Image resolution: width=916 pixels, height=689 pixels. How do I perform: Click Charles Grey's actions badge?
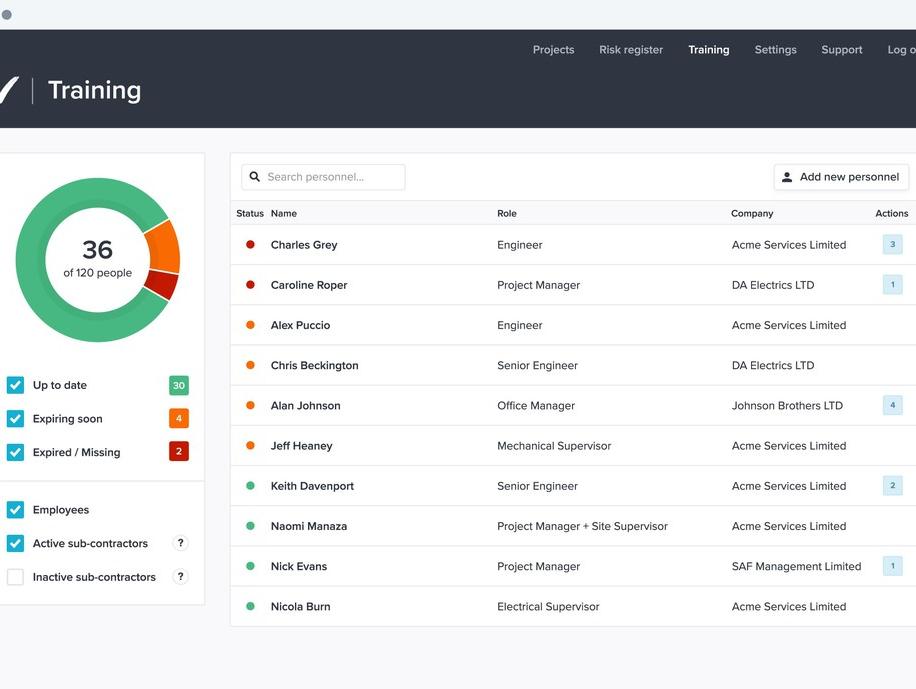(892, 244)
